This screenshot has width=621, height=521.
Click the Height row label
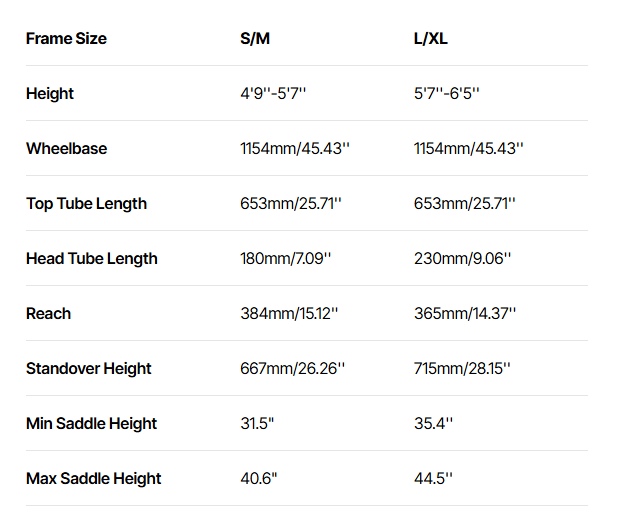click(x=50, y=94)
